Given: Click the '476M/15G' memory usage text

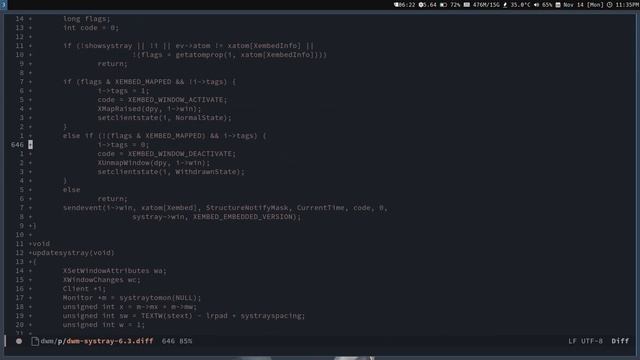Looking at the screenshot, I should click(486, 5).
